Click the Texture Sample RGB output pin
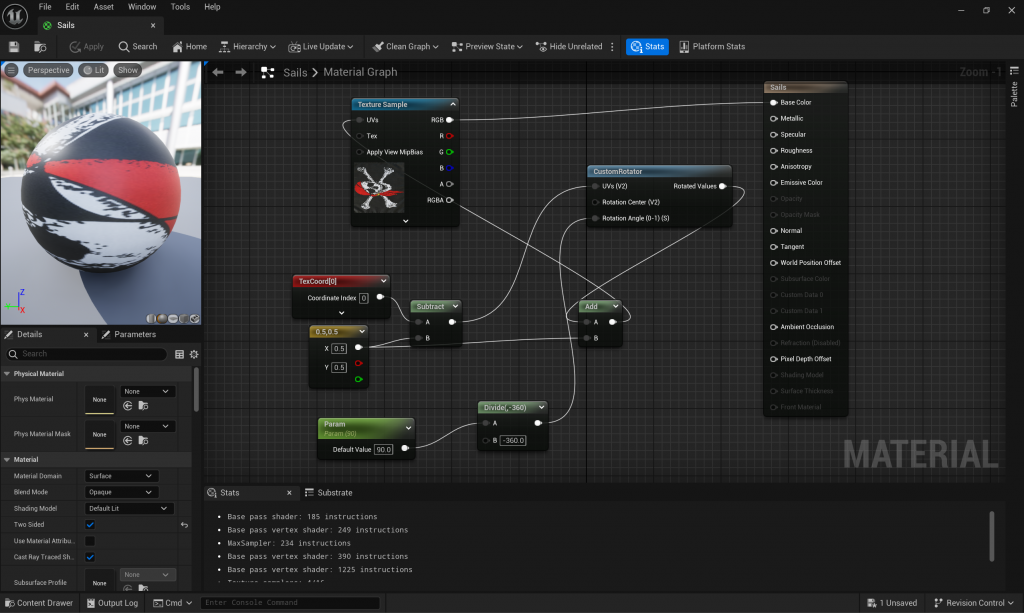The height and width of the screenshot is (613, 1024). 449,120
